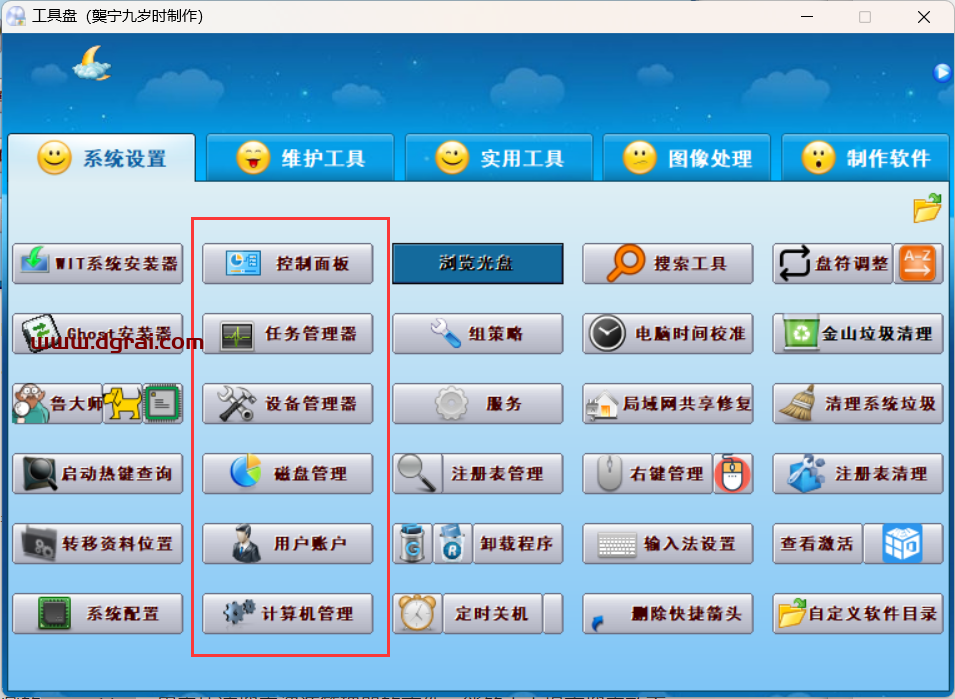Viewport: 955px width, 699px height.
Task: Open 定时关机 button
Action: [x=492, y=614]
